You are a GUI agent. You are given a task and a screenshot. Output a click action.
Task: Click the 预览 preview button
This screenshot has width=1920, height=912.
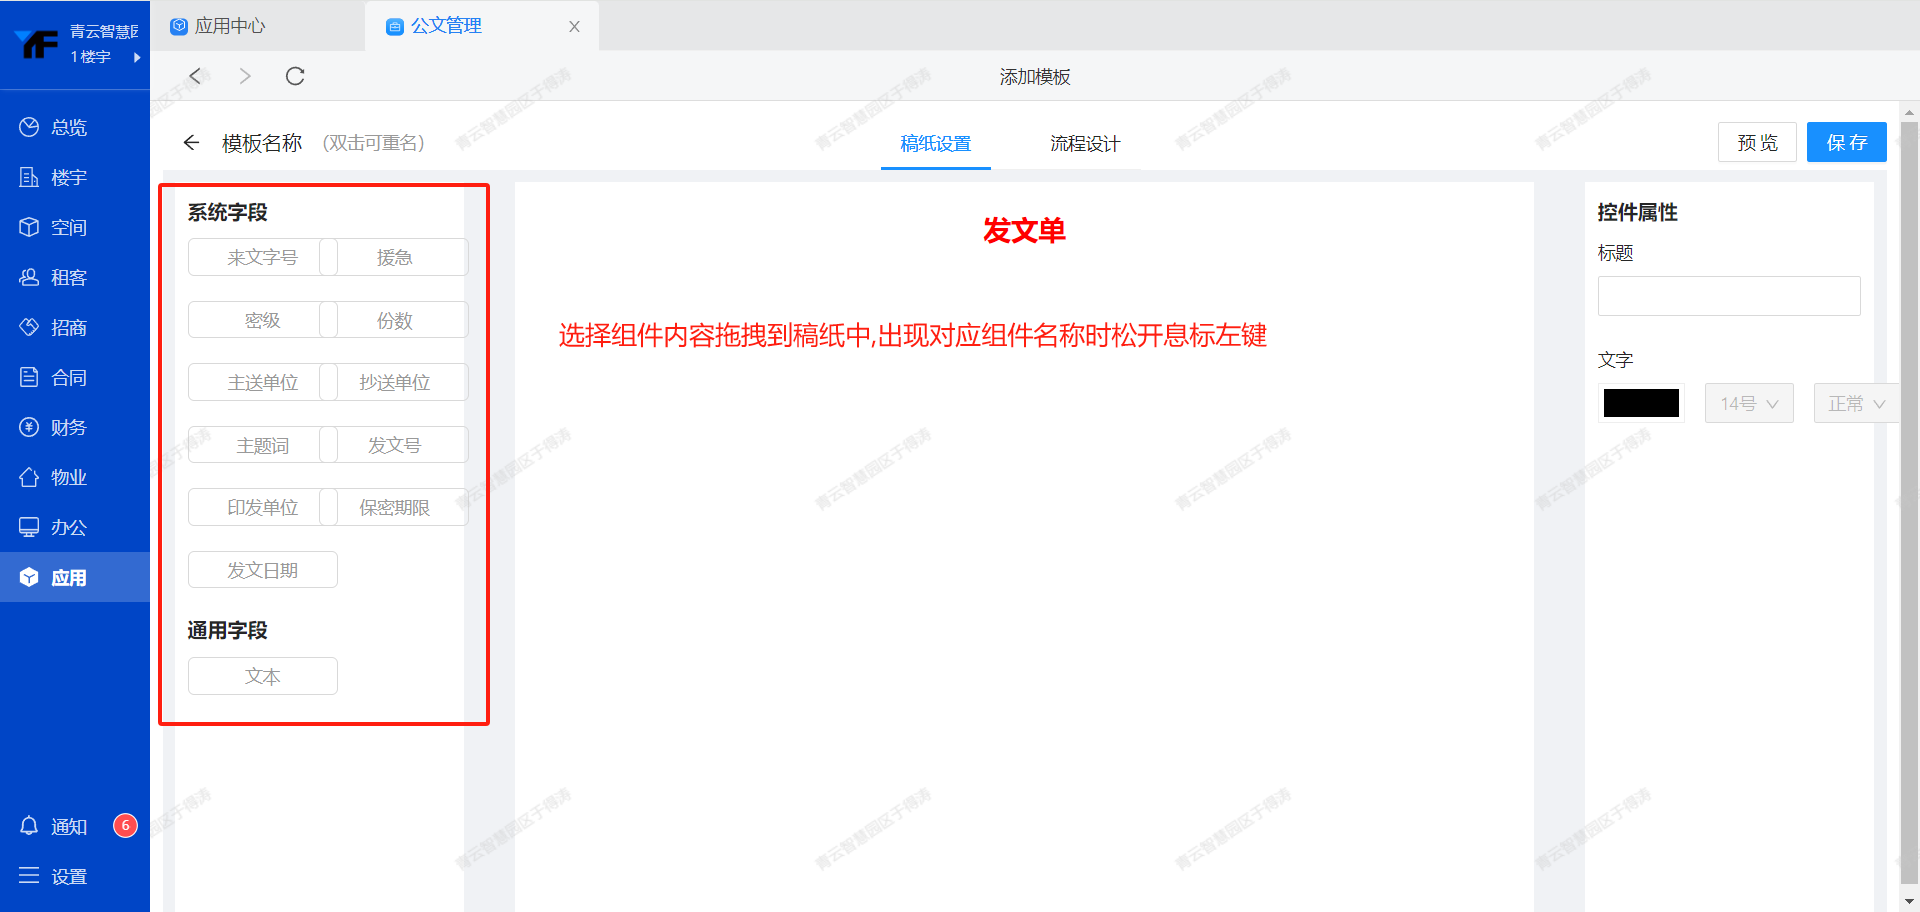[x=1757, y=142]
